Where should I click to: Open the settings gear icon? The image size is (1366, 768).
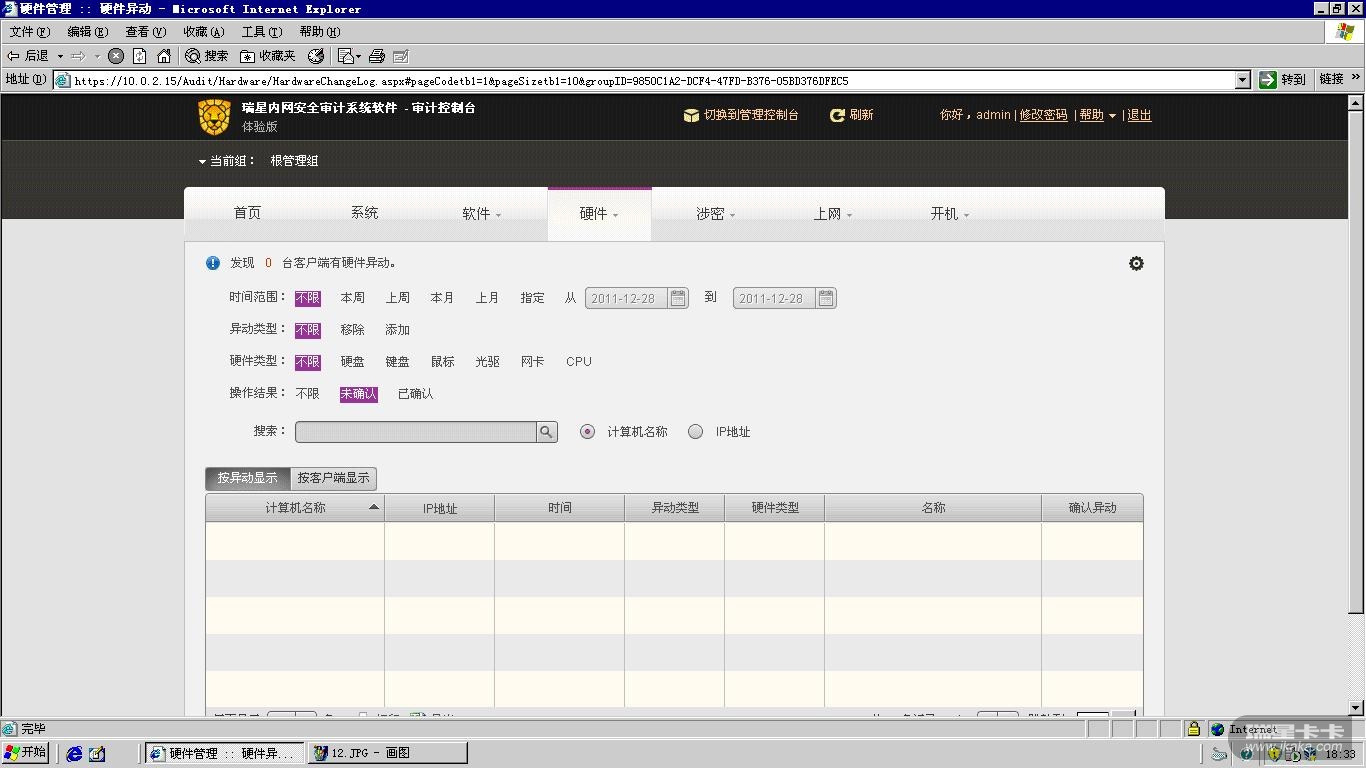click(1136, 264)
